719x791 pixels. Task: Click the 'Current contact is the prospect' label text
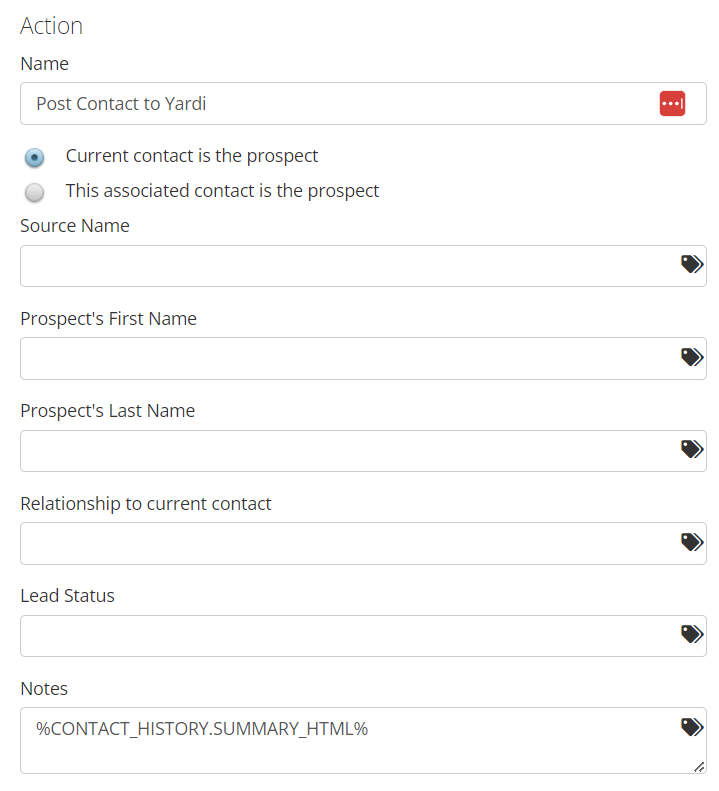[x=192, y=156]
